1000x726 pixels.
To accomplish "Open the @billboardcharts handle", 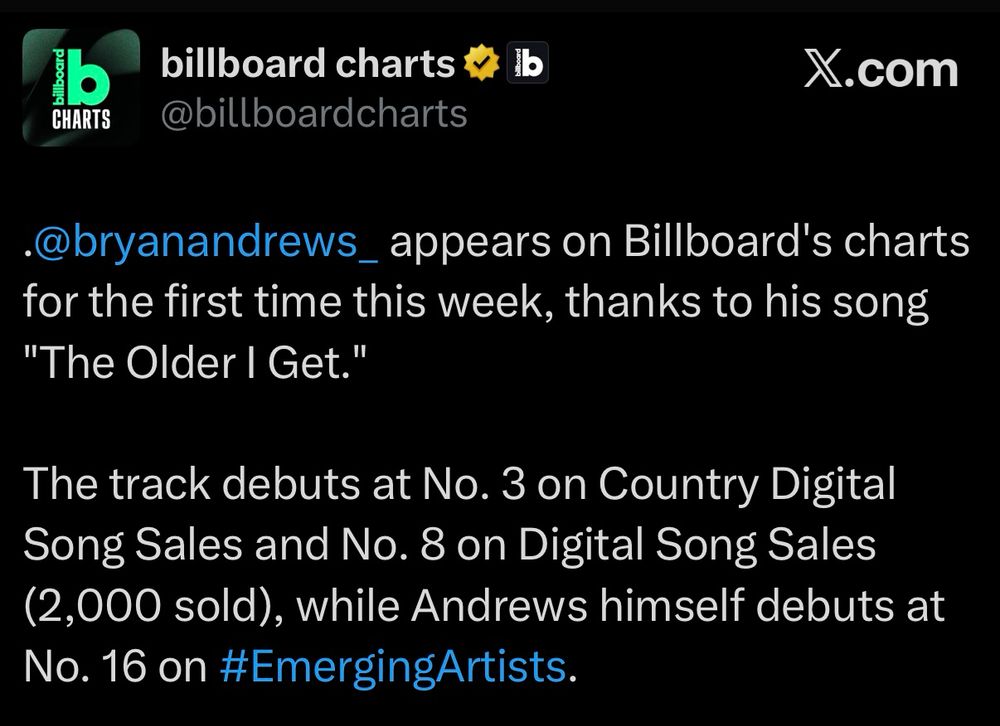I will (x=313, y=113).
